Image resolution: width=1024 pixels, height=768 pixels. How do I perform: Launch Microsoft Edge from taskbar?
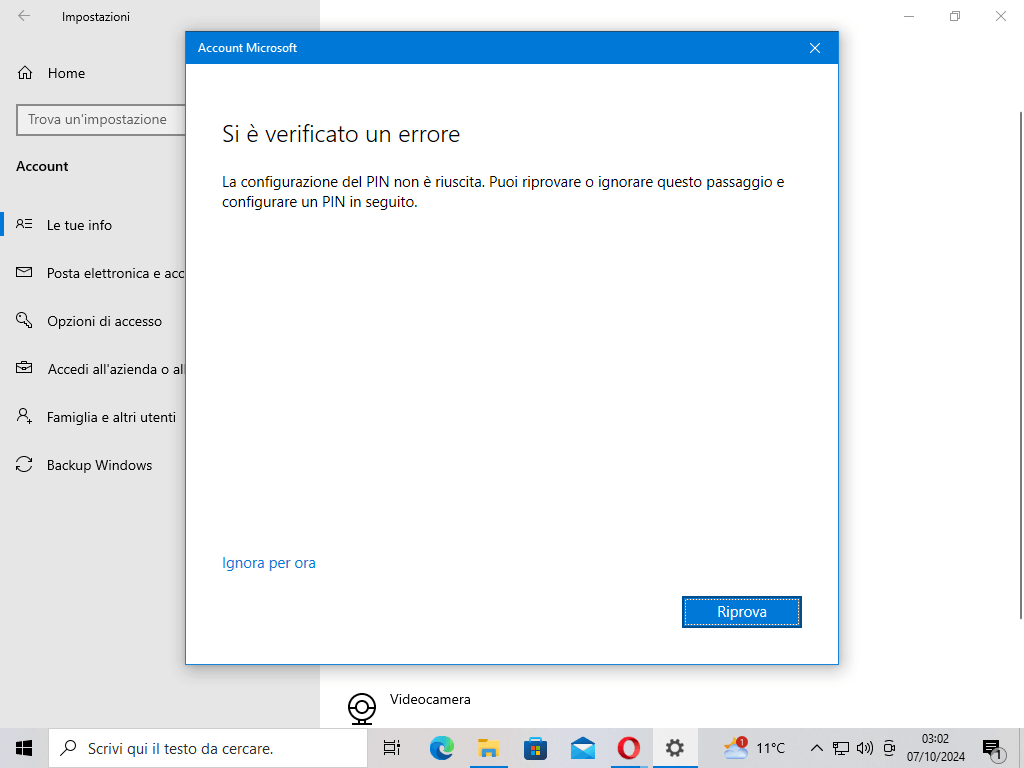441,748
